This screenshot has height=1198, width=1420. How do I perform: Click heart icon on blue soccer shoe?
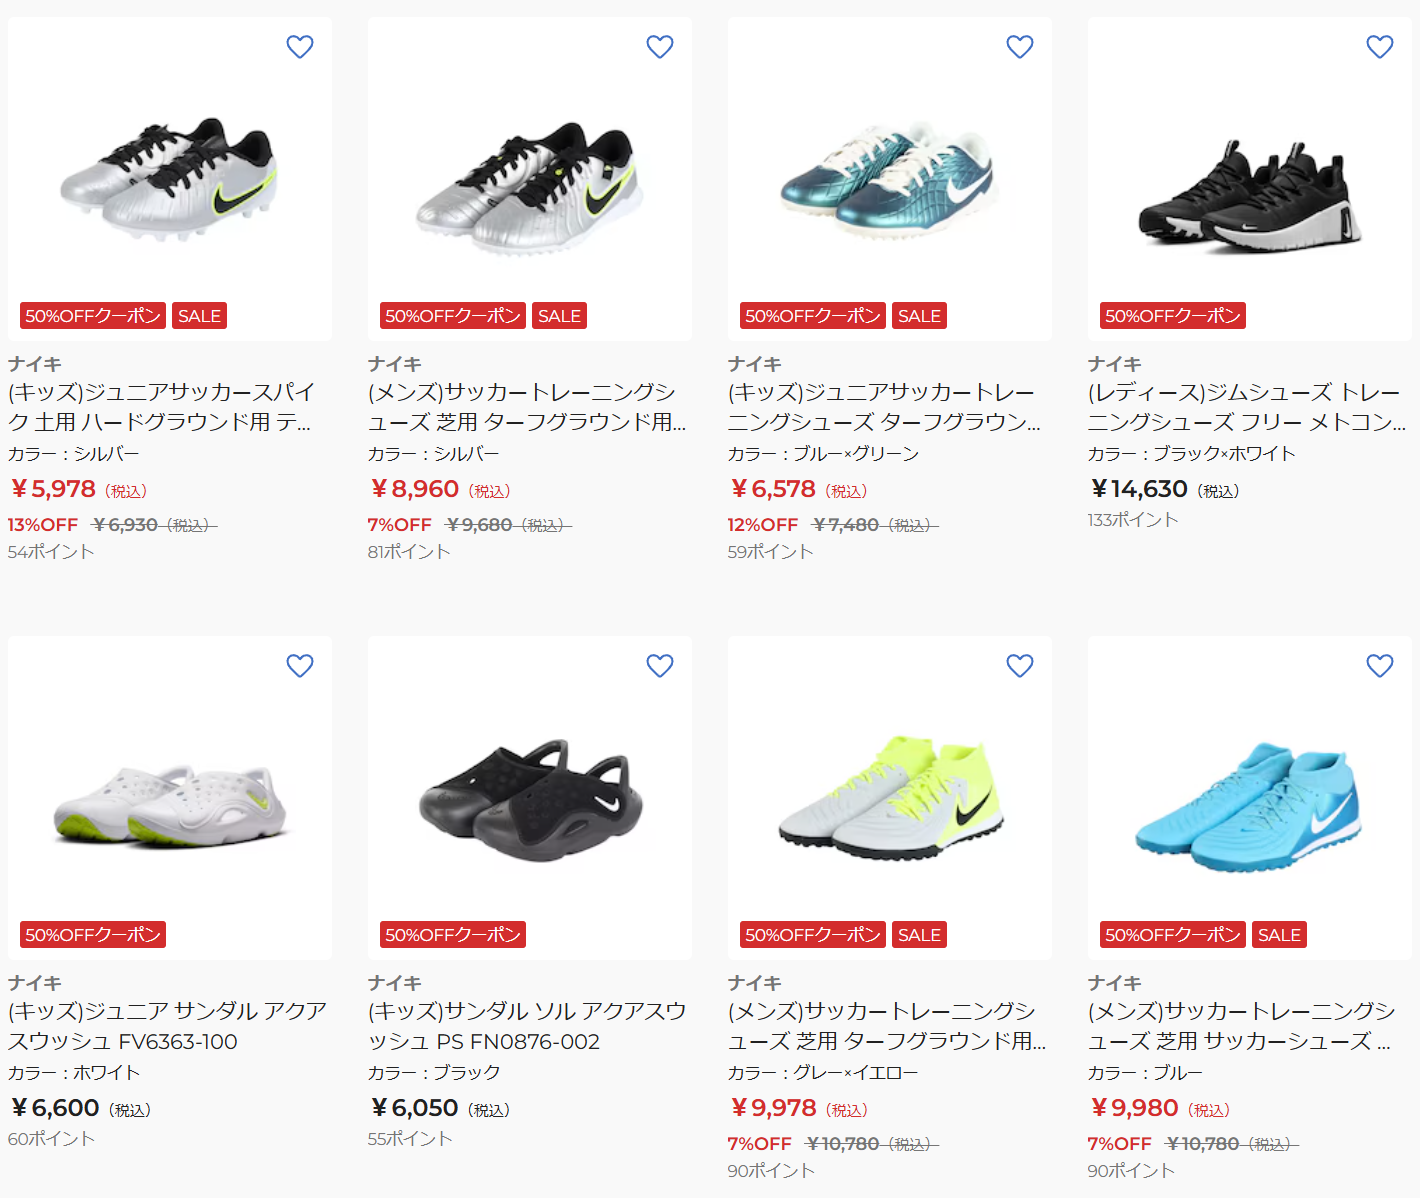tap(1380, 666)
